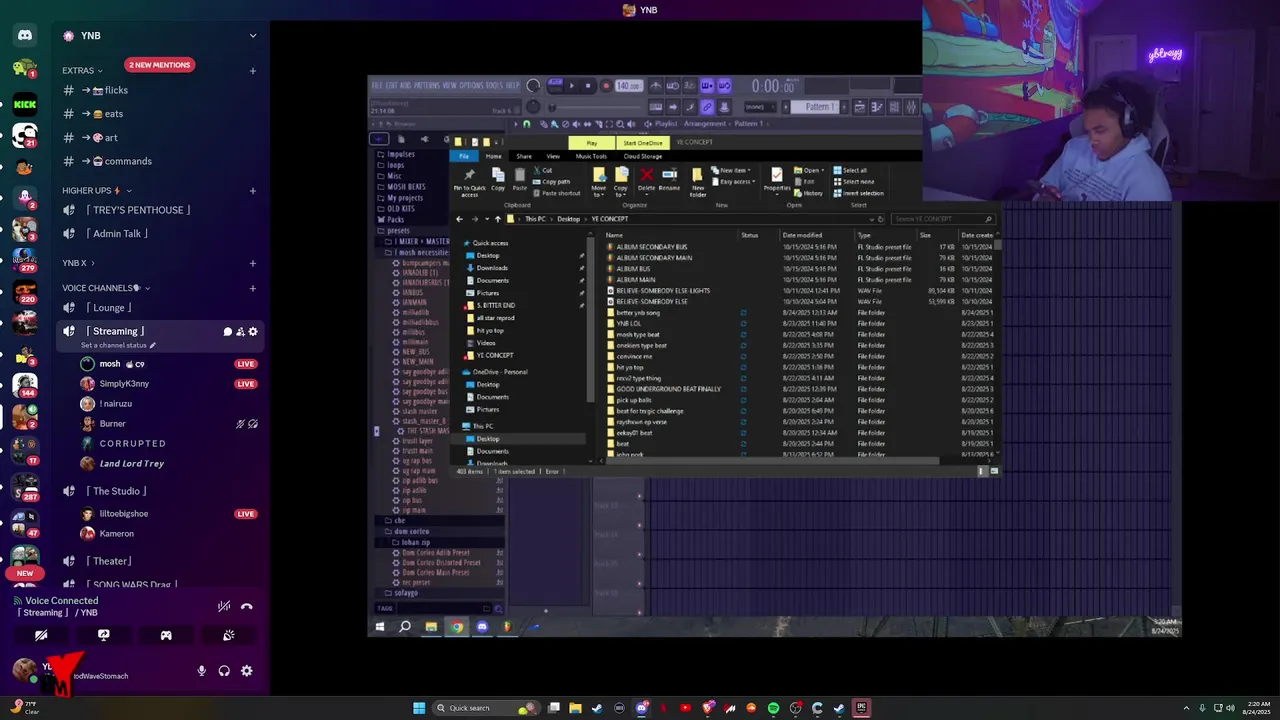Collapse the EXTRAS category
This screenshot has height=720, width=1280.
coord(83,71)
